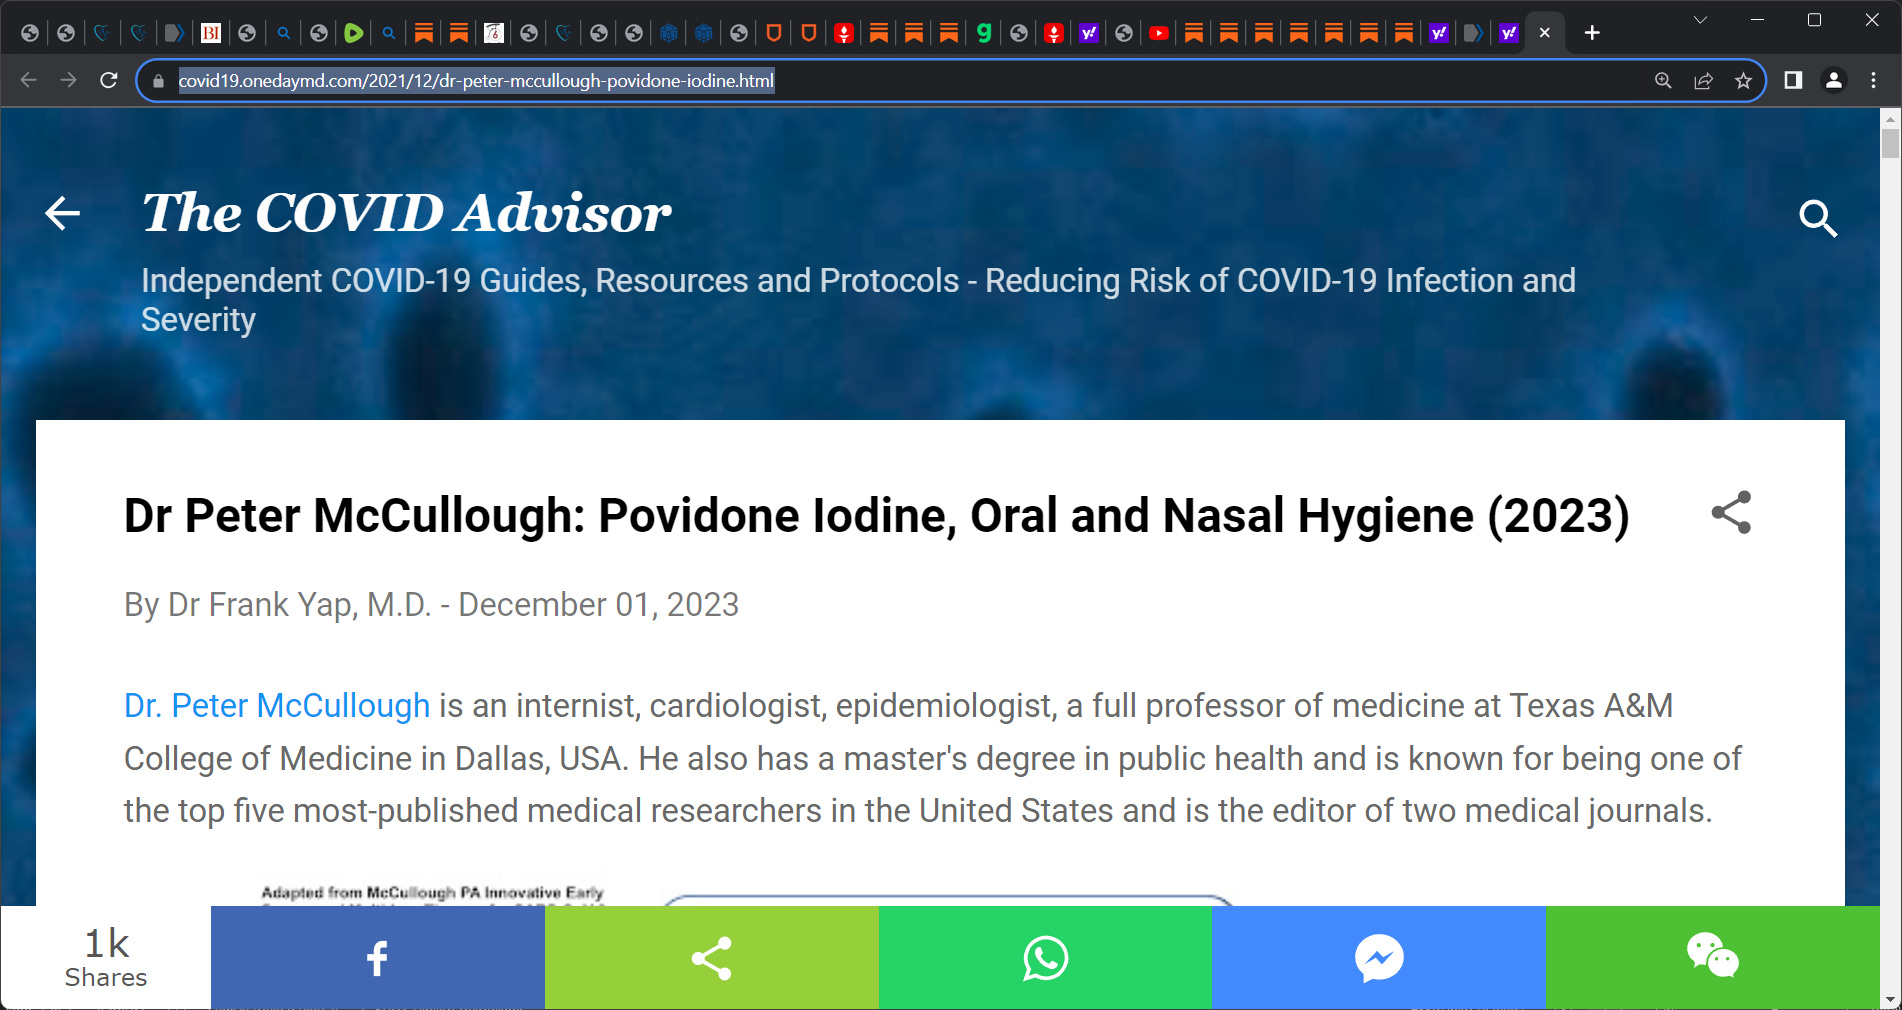Go back using the browser back arrow
This screenshot has height=1010, width=1902.
[x=28, y=81]
